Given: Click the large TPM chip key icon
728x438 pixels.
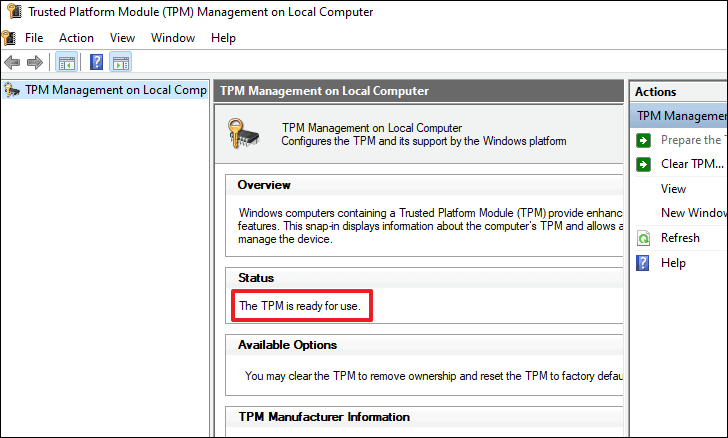Looking at the screenshot, I should [243, 134].
